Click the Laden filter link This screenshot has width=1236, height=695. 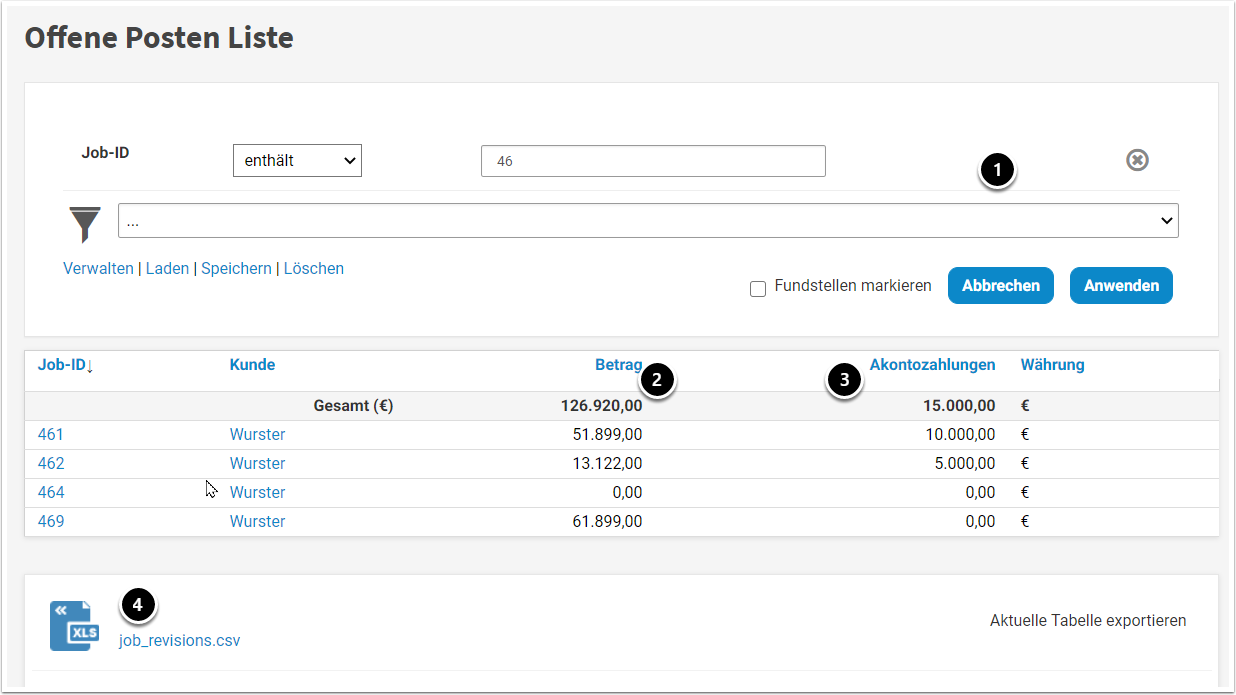pos(167,268)
